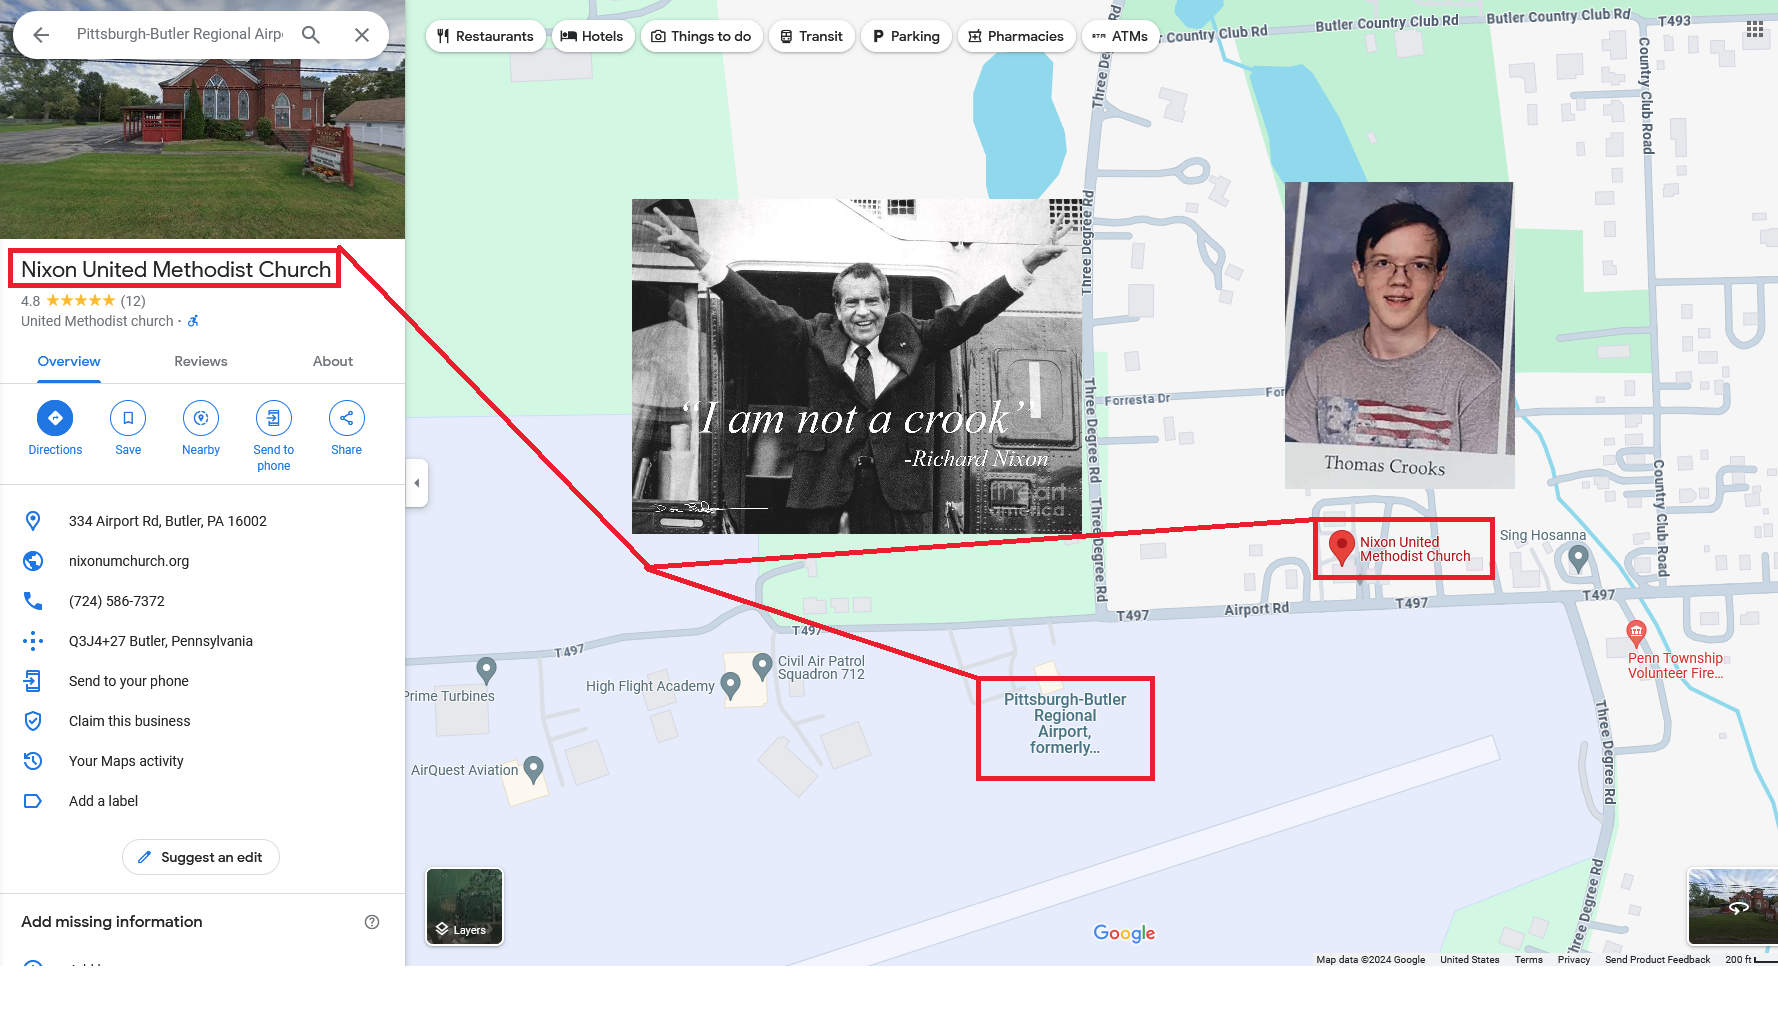Open the Street View thumbnail
Image resolution: width=1778 pixels, height=1023 pixels.
[x=1733, y=907]
